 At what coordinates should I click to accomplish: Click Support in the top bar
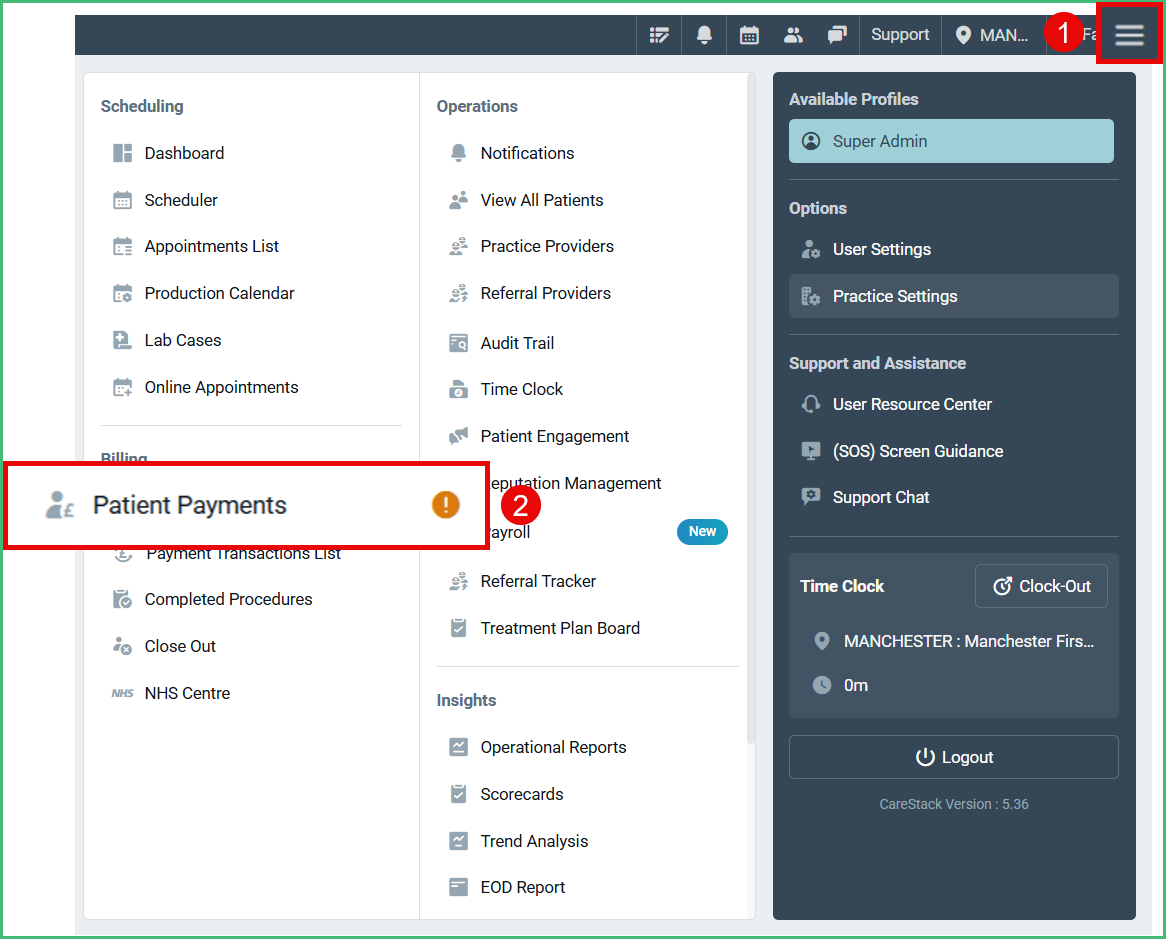900,34
